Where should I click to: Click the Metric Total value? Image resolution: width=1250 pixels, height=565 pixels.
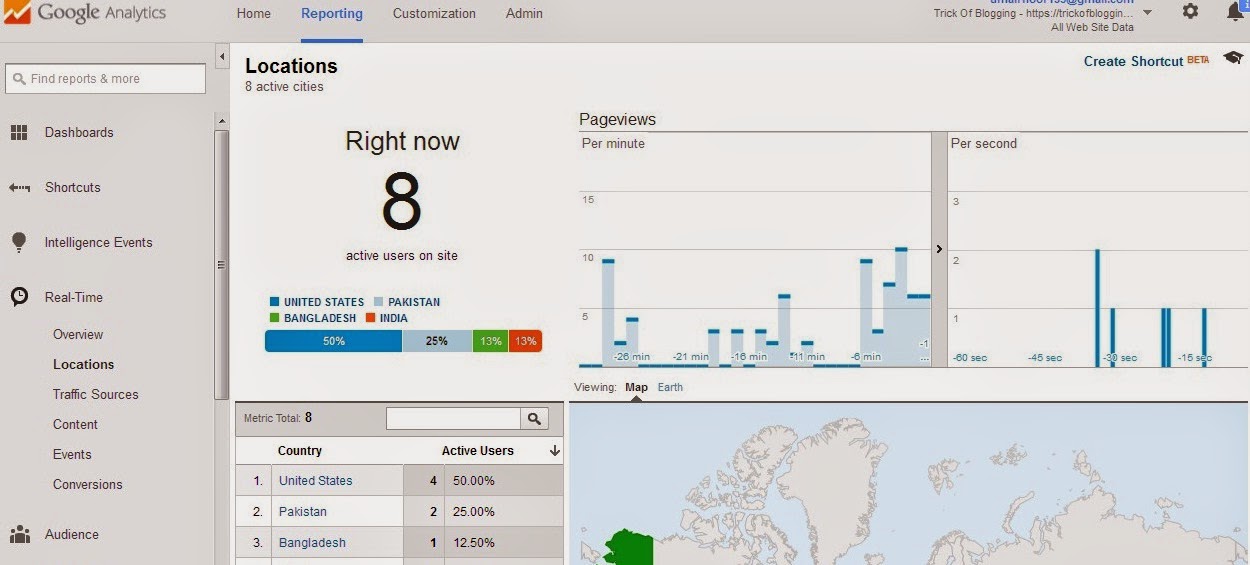click(308, 418)
